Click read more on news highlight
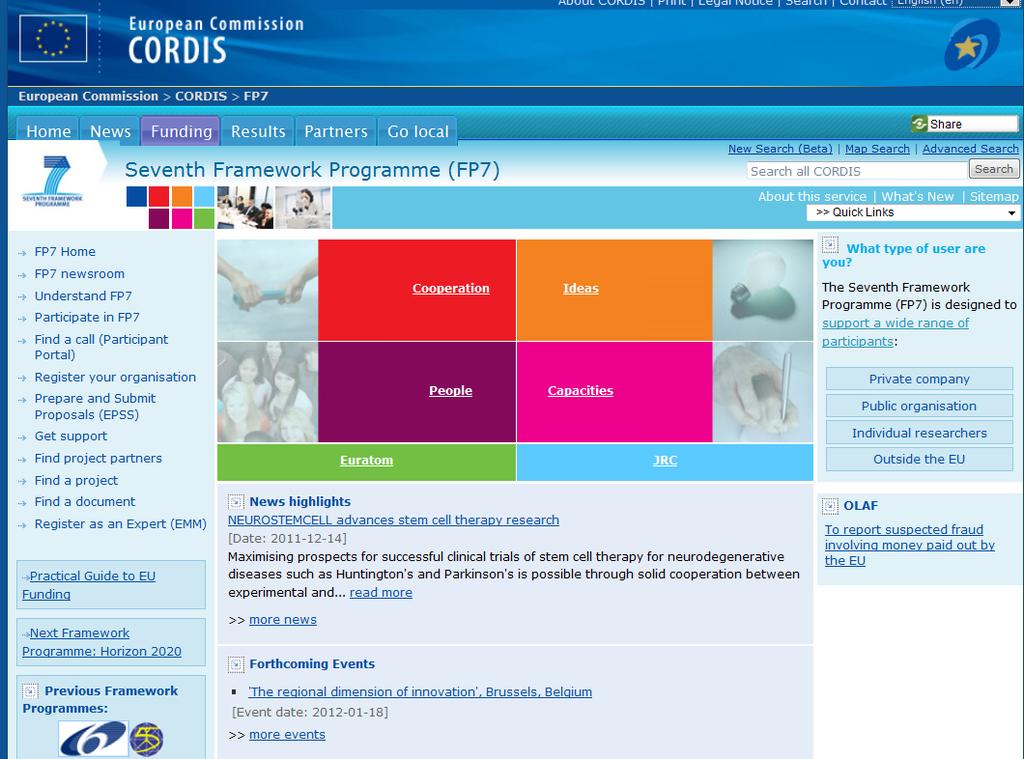The height and width of the screenshot is (759, 1024). 381,592
